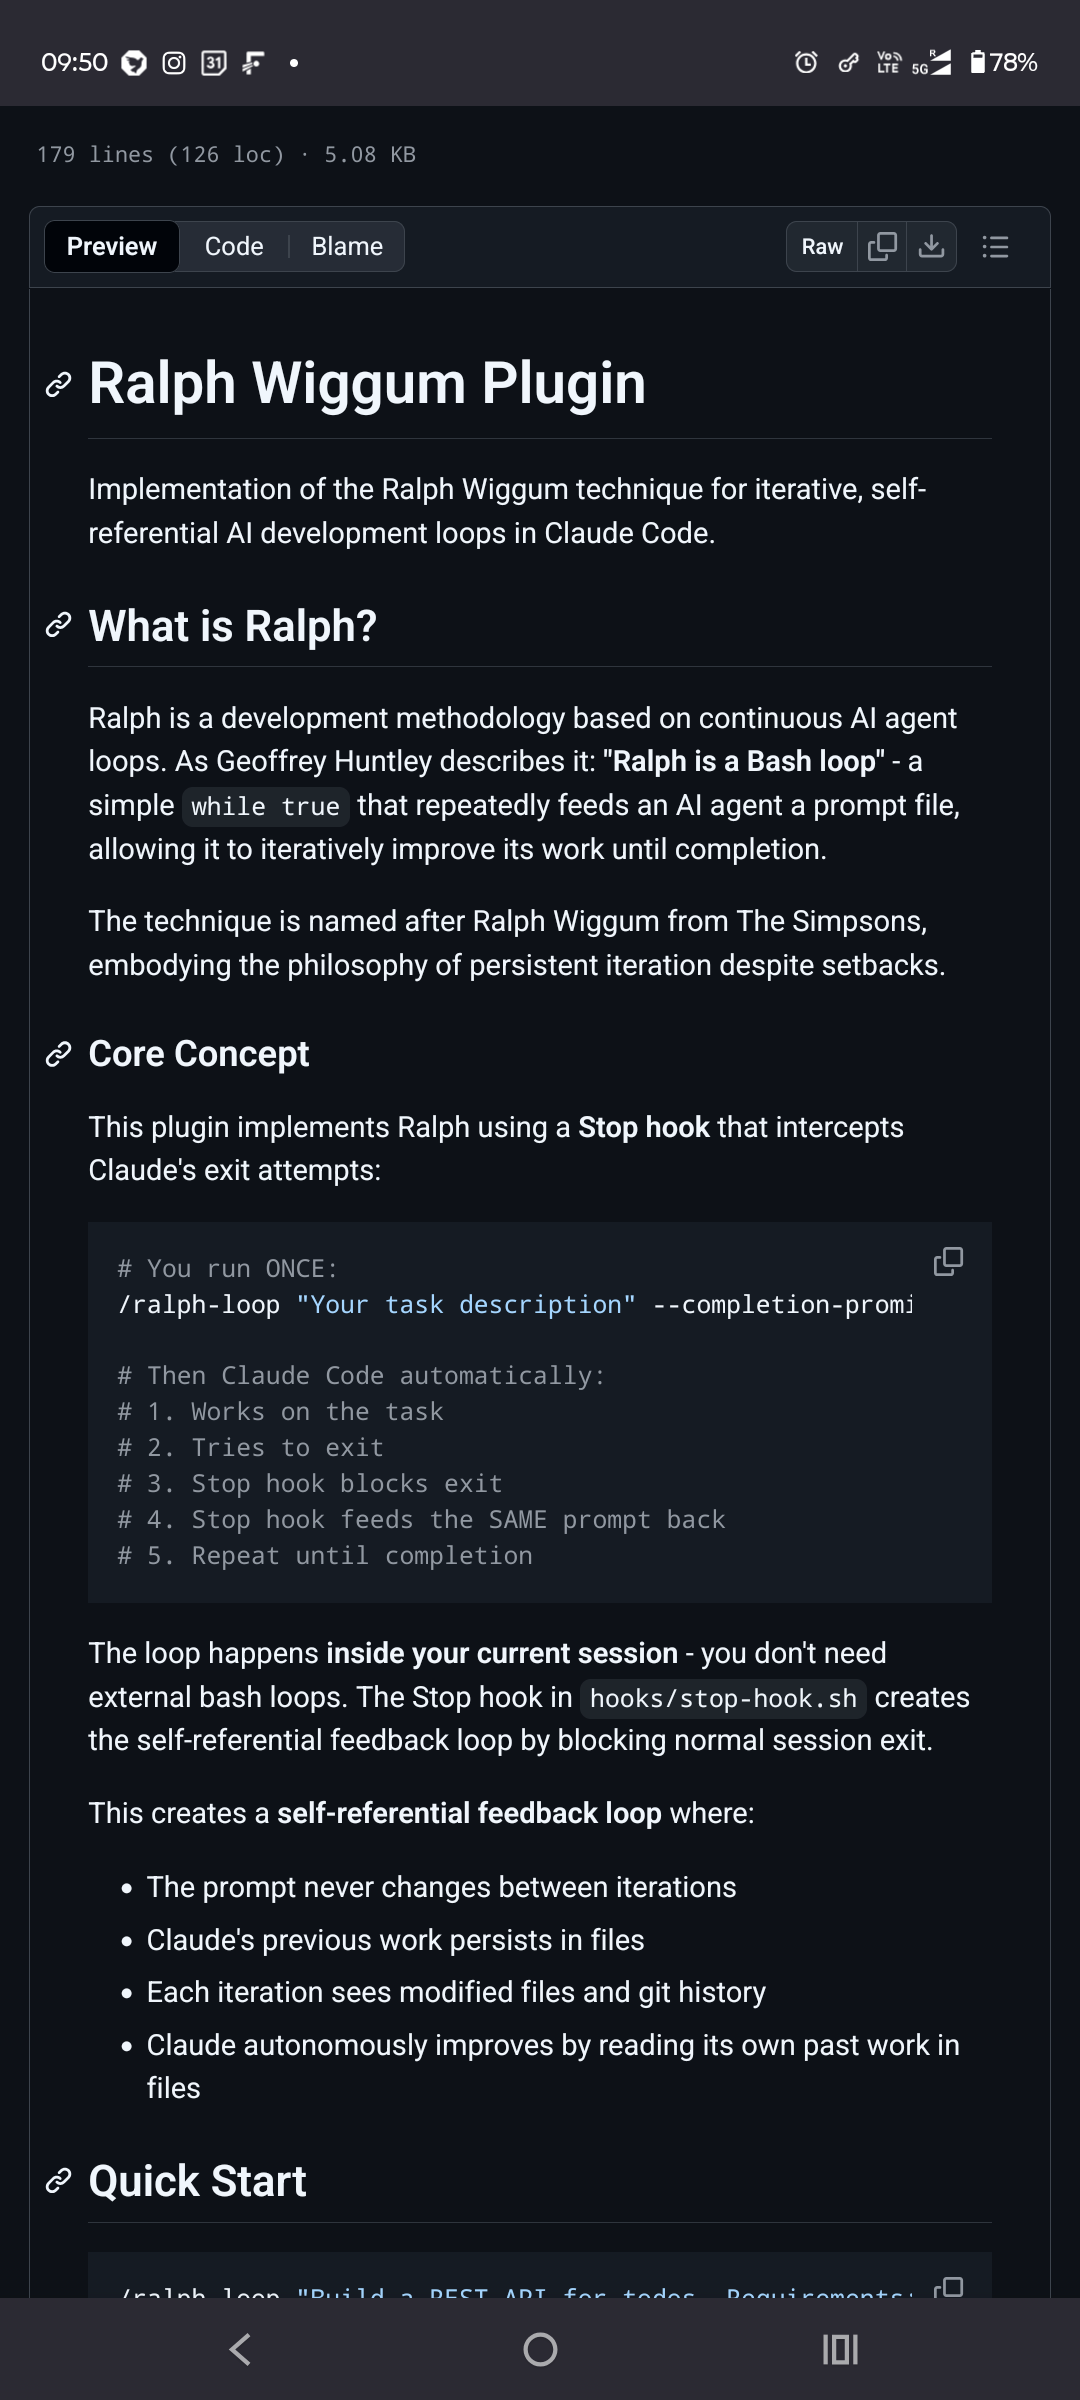Switch to the Code tab

pos(234,246)
